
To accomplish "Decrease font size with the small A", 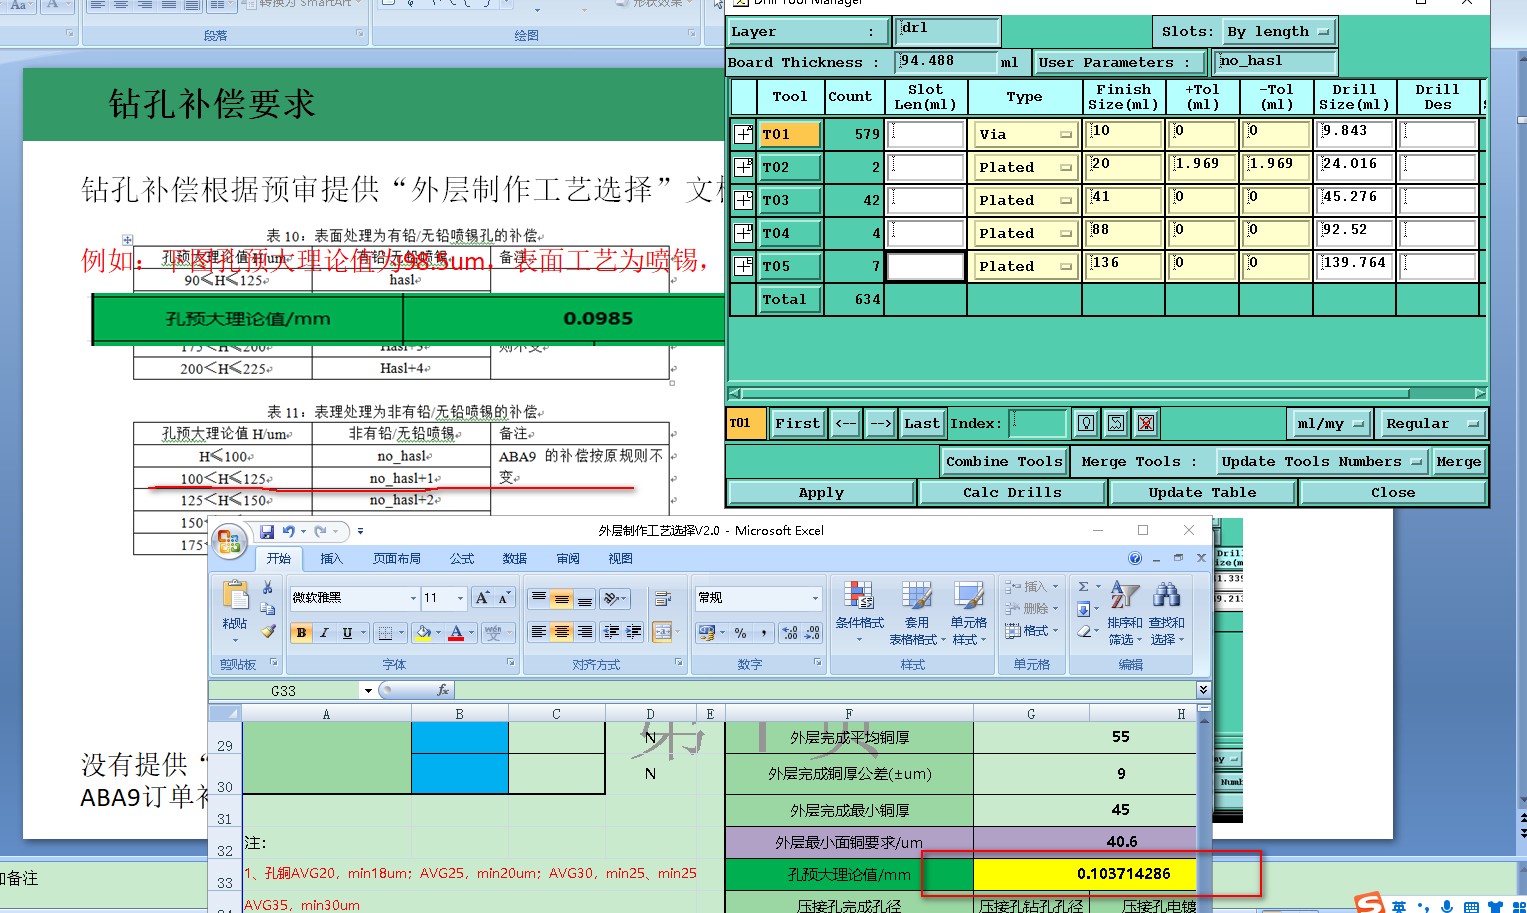I will (x=504, y=598).
